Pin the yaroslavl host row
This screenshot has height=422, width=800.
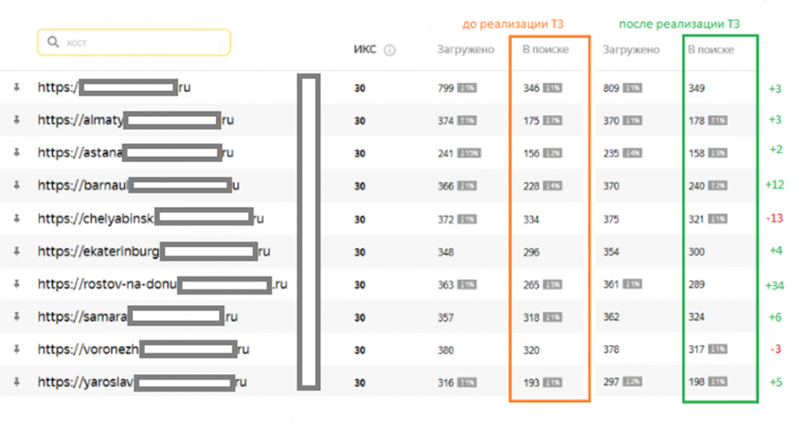17,382
